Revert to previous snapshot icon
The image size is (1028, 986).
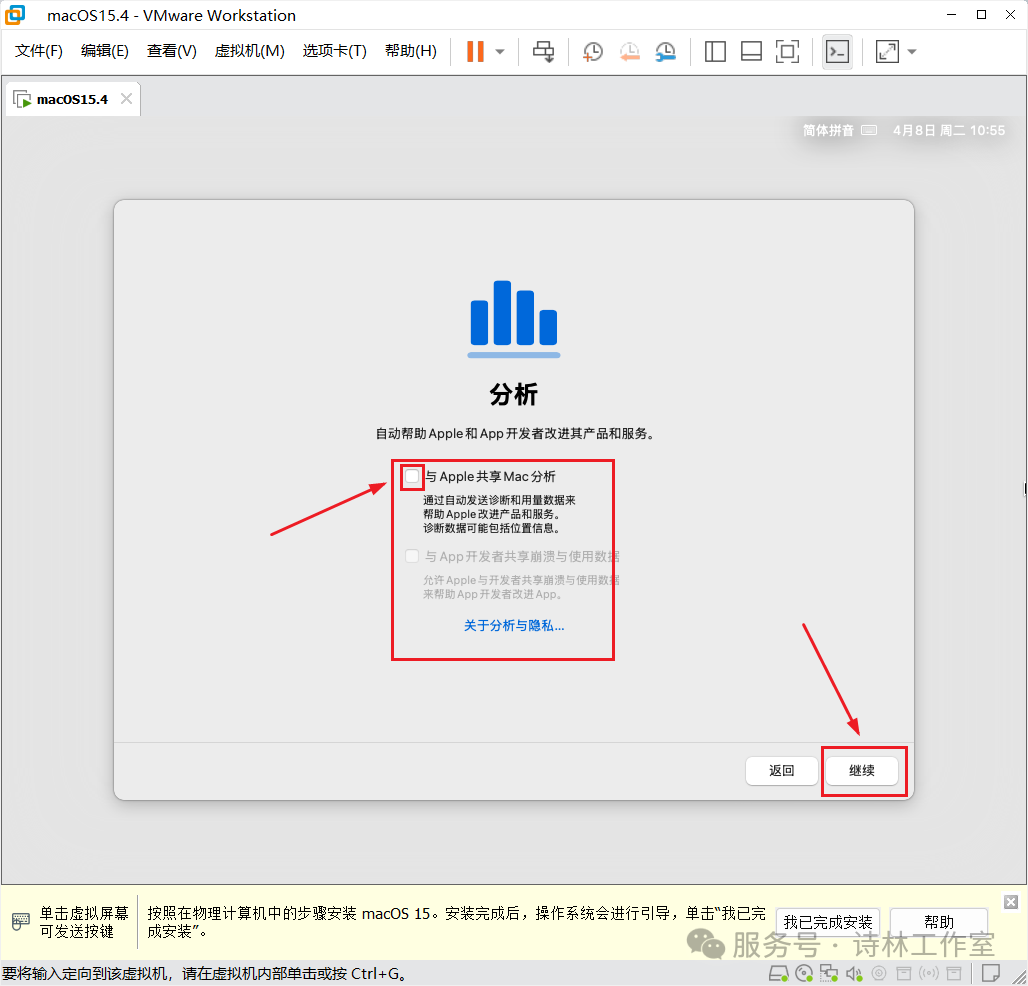[x=629, y=51]
